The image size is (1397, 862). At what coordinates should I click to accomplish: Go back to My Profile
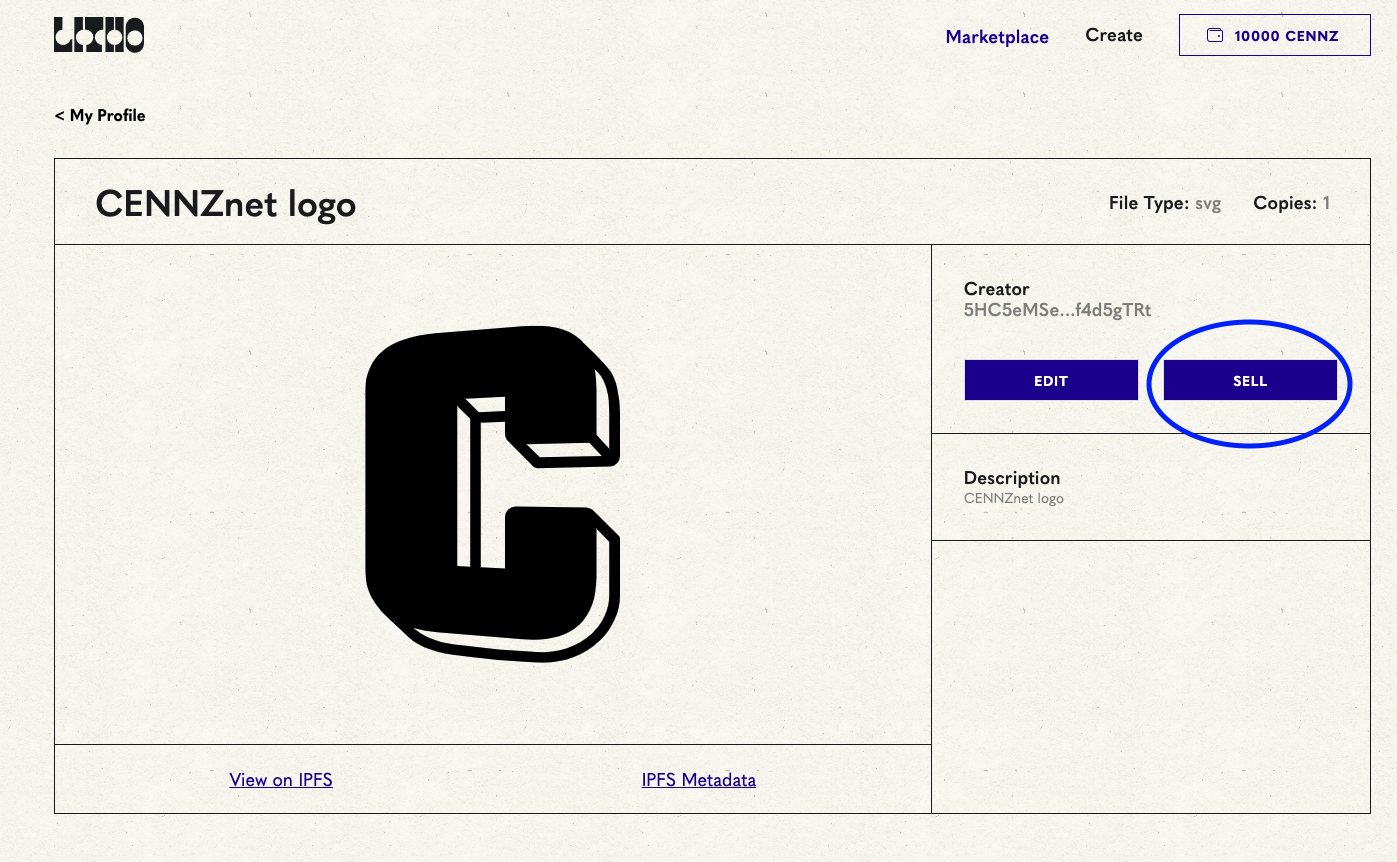(100, 116)
